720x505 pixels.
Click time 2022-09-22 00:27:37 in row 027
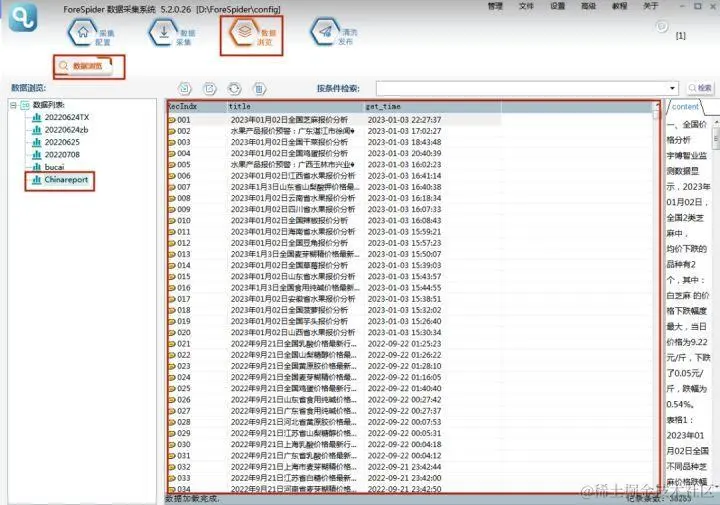[405, 411]
